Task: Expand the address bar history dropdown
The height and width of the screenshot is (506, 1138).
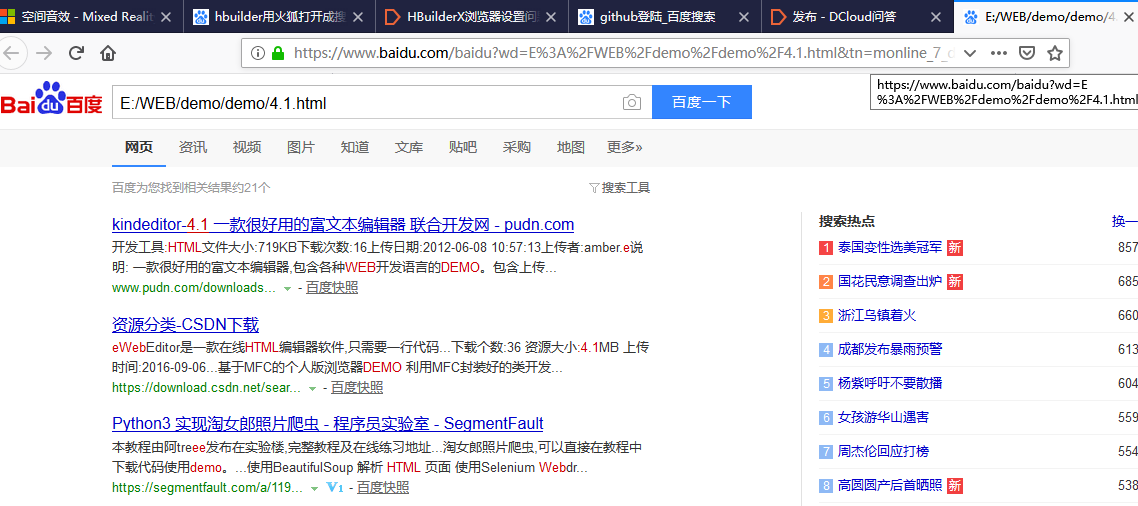Action: tap(970, 53)
